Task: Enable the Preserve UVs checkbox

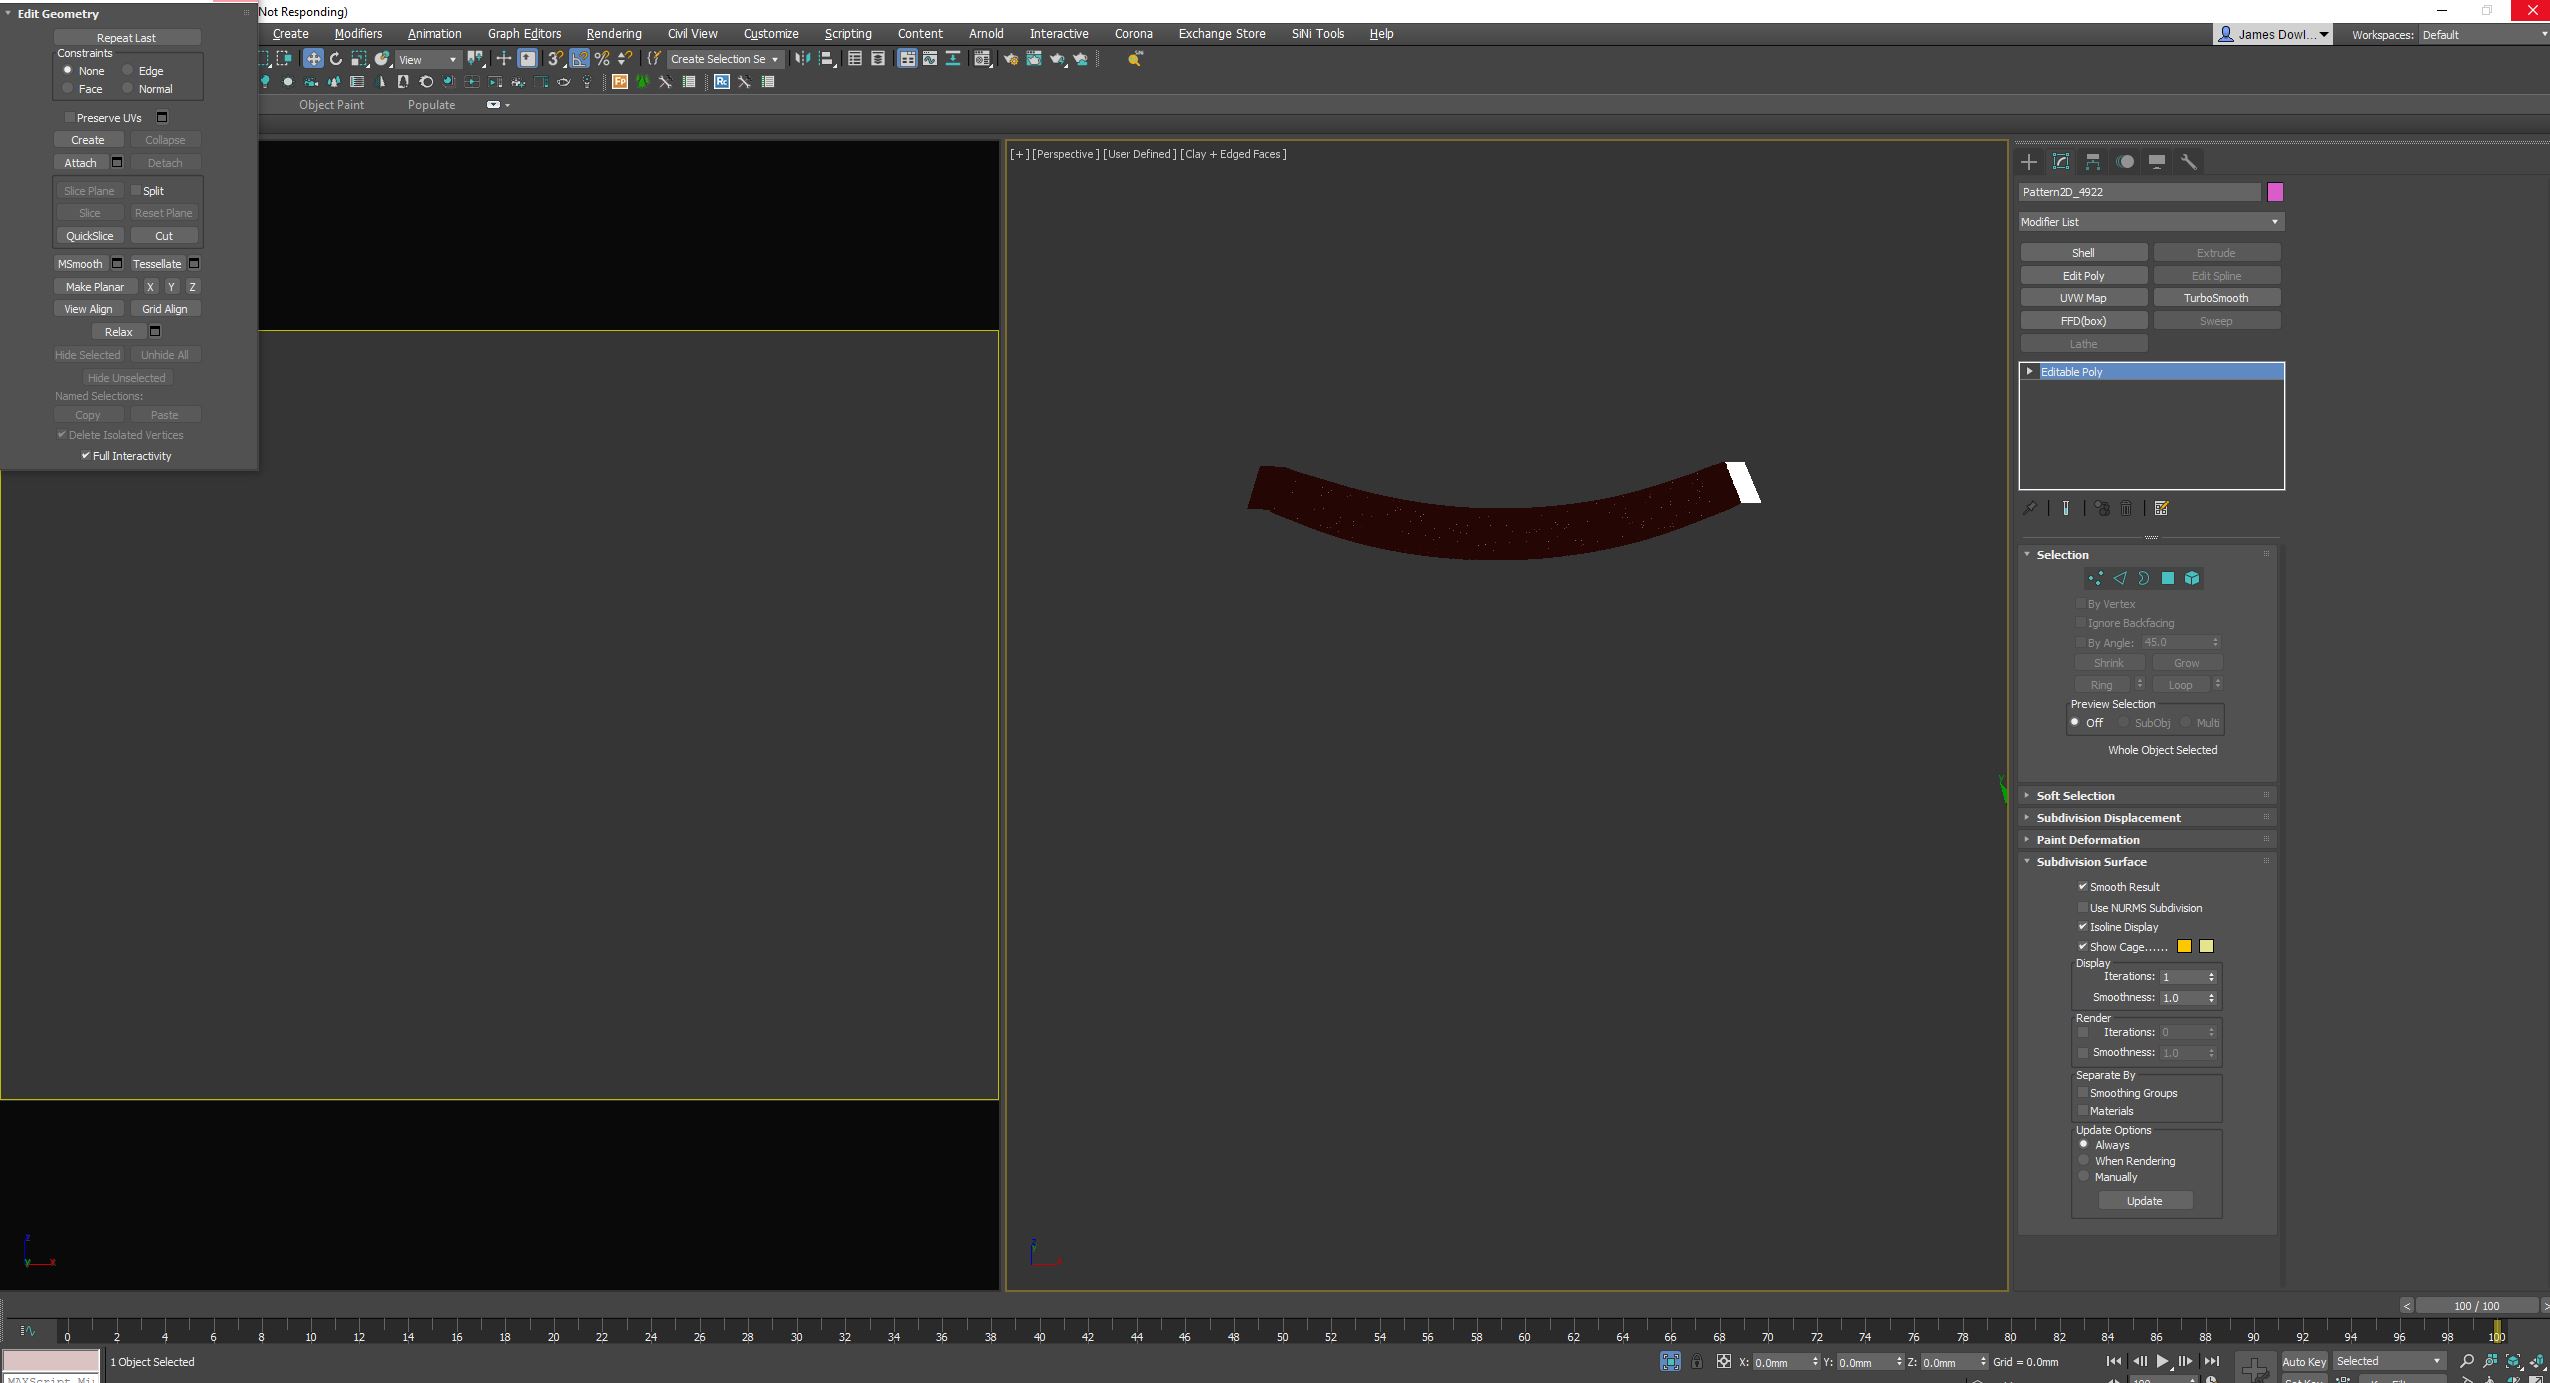Action: point(70,118)
